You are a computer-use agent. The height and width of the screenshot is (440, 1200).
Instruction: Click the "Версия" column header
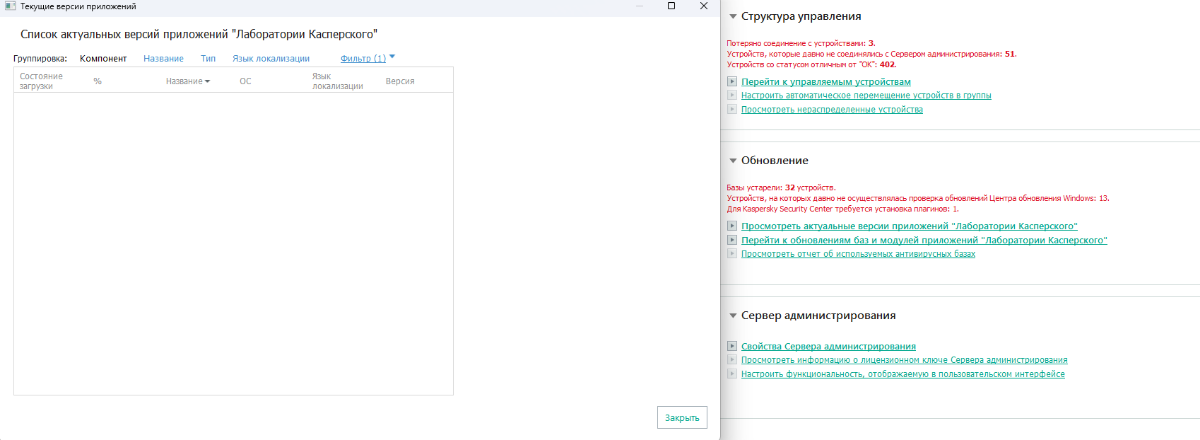pyautogui.click(x=399, y=80)
